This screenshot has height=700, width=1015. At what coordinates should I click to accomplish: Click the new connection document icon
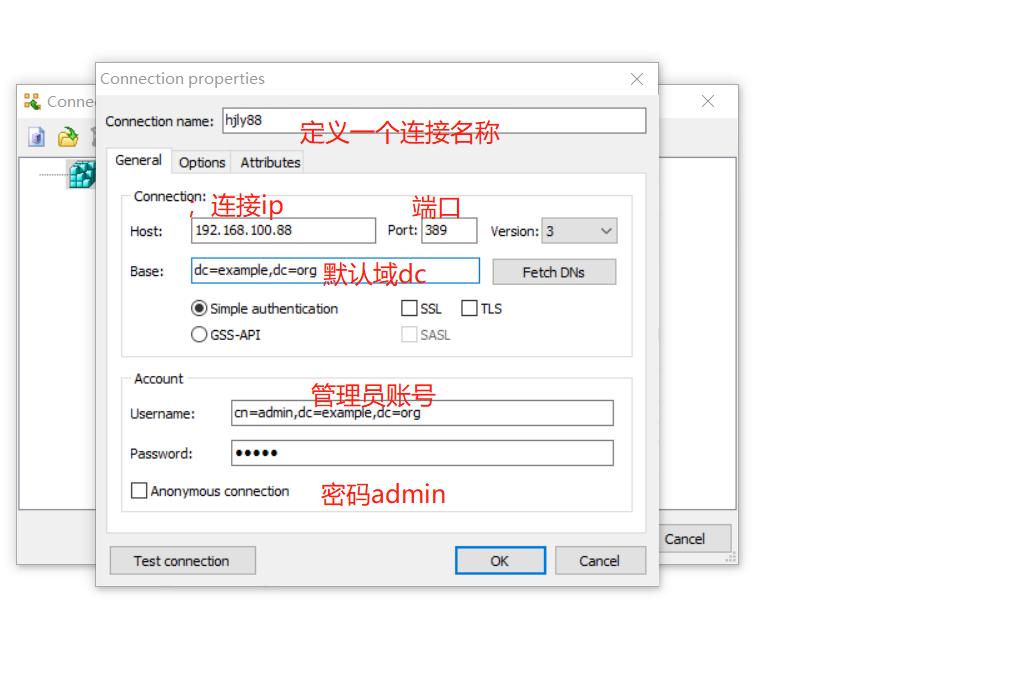pos(37,137)
